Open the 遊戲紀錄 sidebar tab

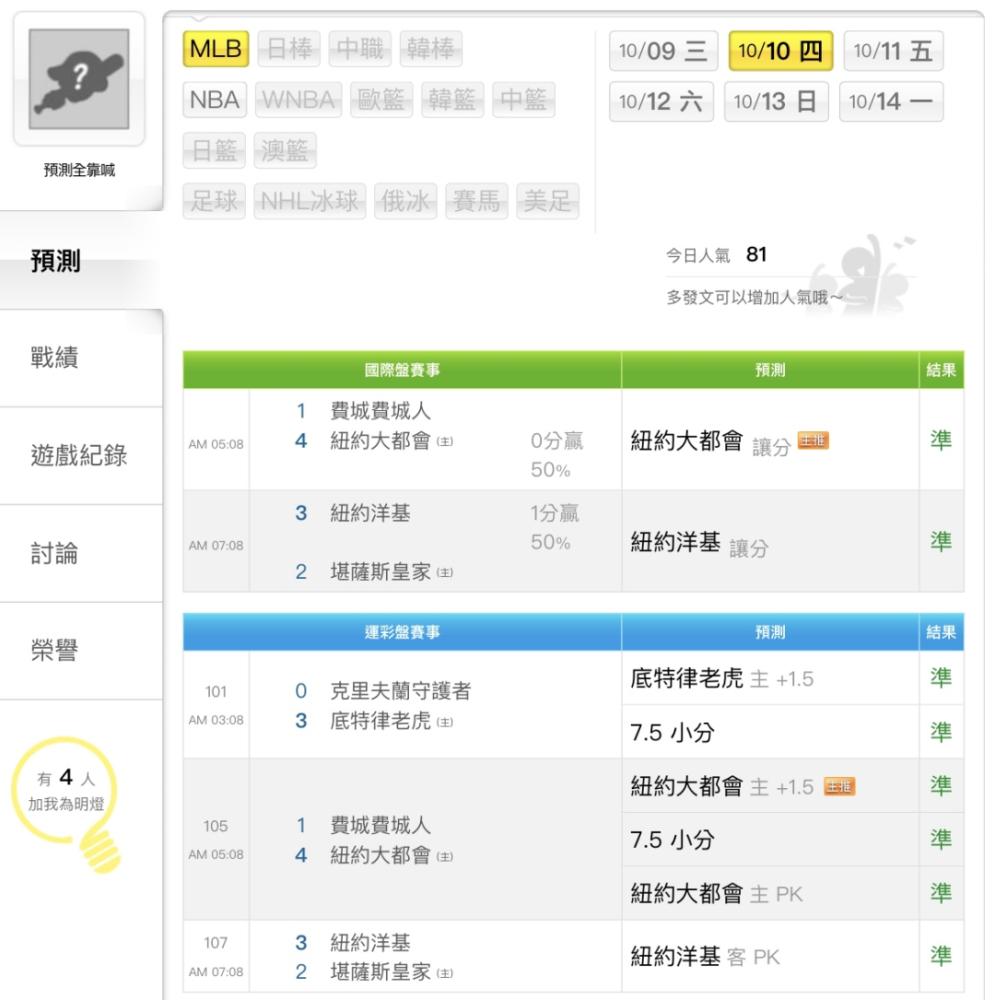(x=82, y=456)
